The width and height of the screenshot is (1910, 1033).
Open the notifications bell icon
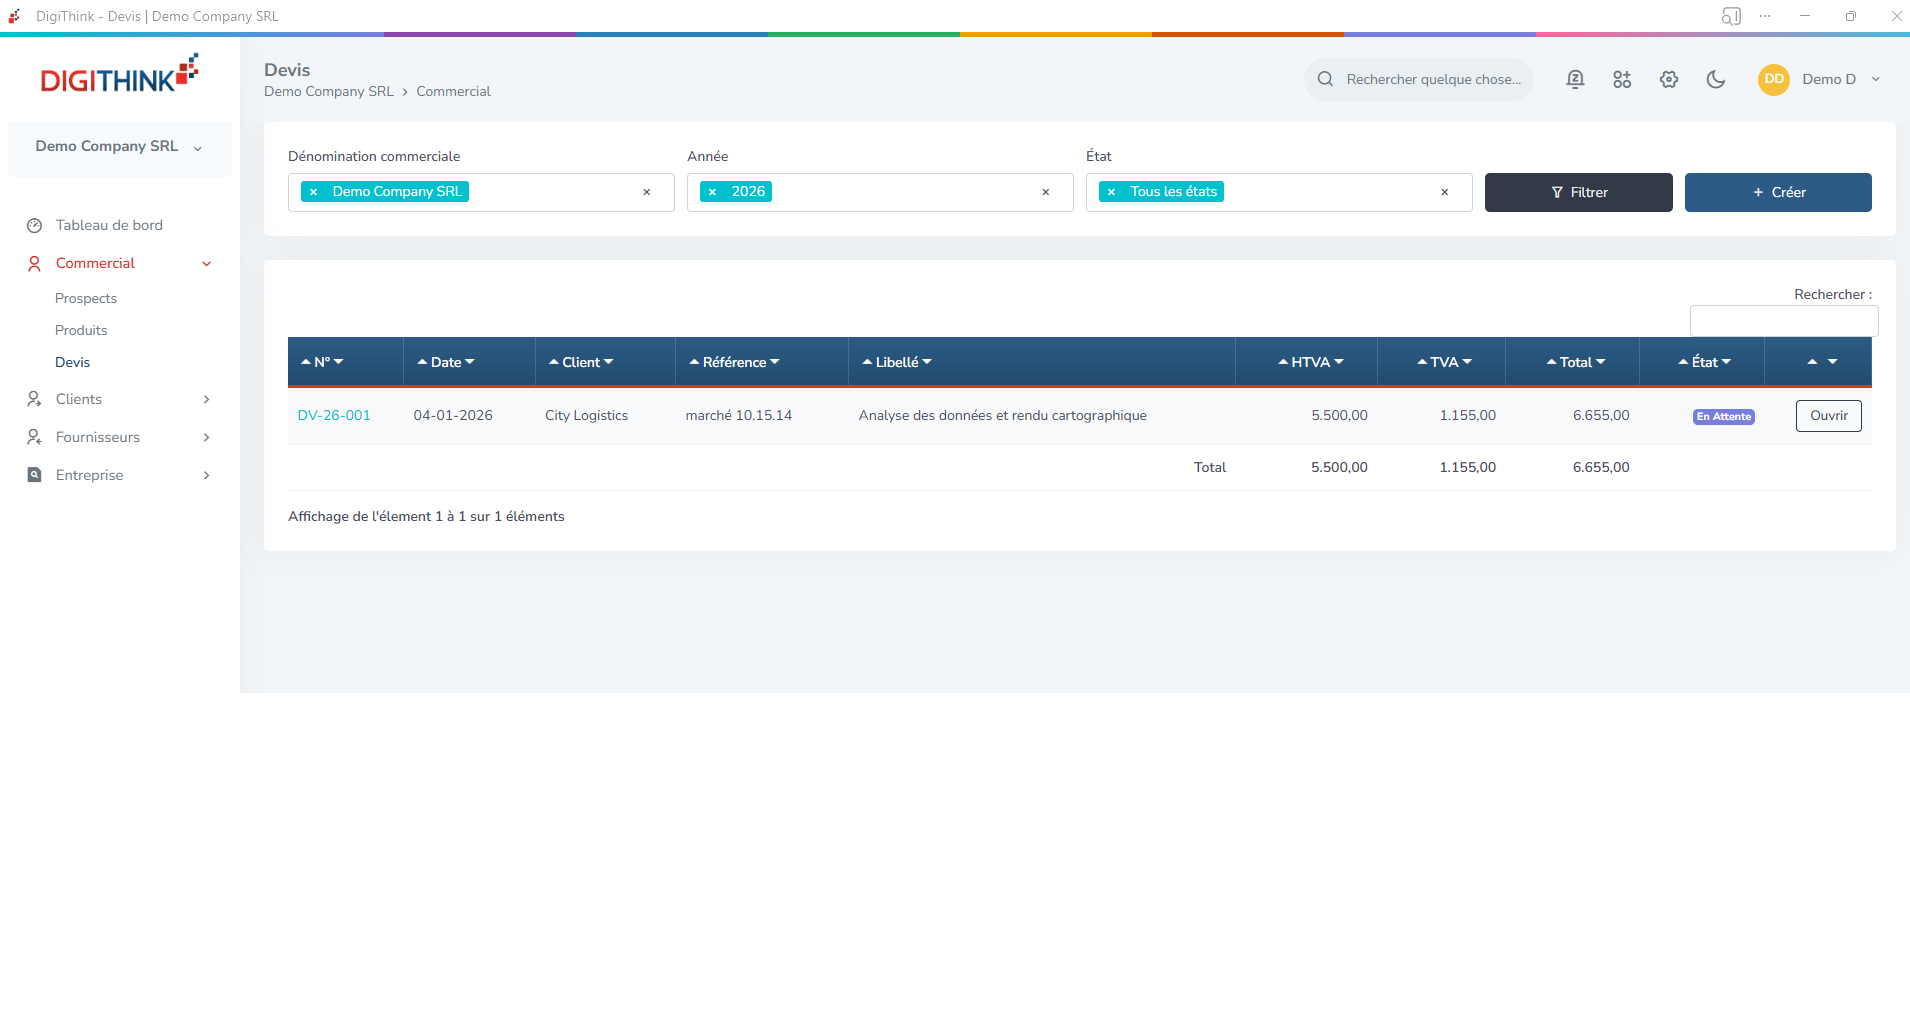click(1575, 80)
